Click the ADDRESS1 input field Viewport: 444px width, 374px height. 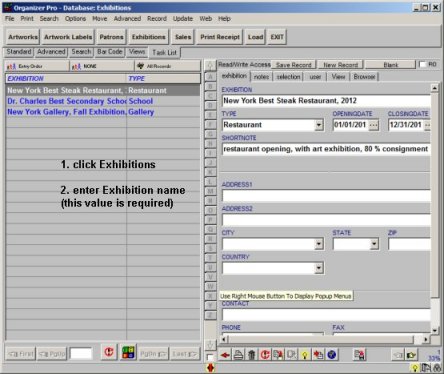pyautogui.click(x=326, y=196)
